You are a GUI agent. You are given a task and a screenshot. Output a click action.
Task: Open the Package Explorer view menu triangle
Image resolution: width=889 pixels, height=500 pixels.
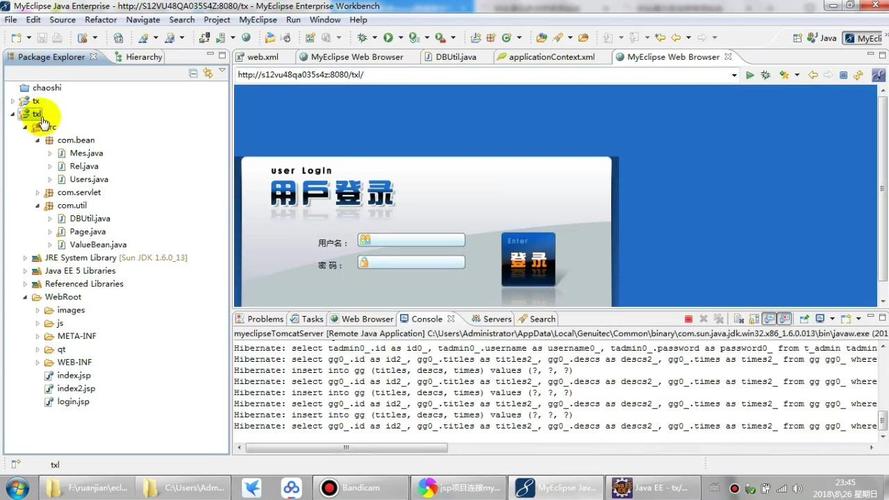(x=222, y=71)
